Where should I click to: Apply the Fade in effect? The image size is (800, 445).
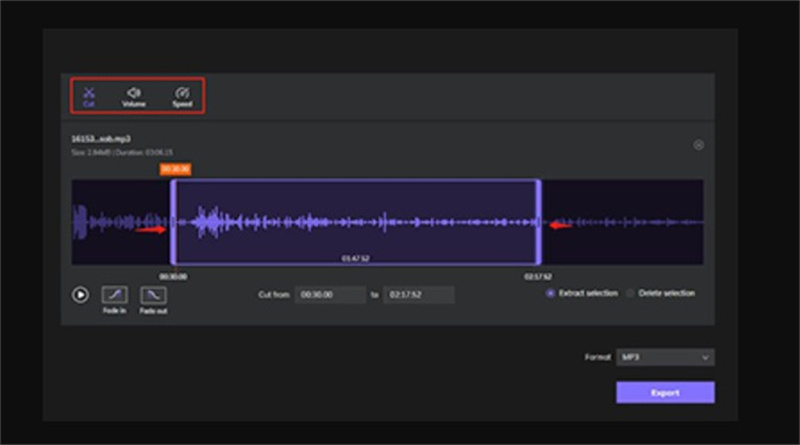pos(115,295)
